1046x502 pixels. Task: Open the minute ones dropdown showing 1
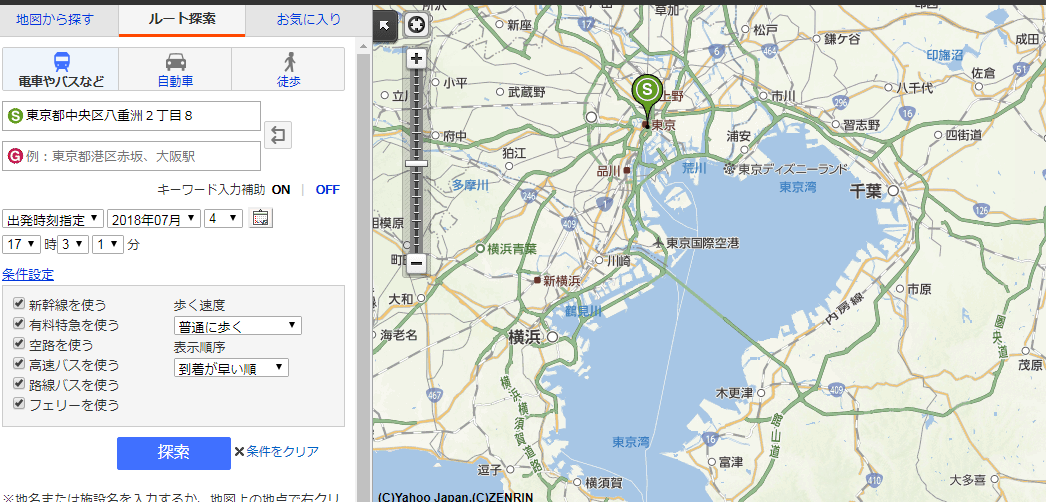tap(108, 245)
